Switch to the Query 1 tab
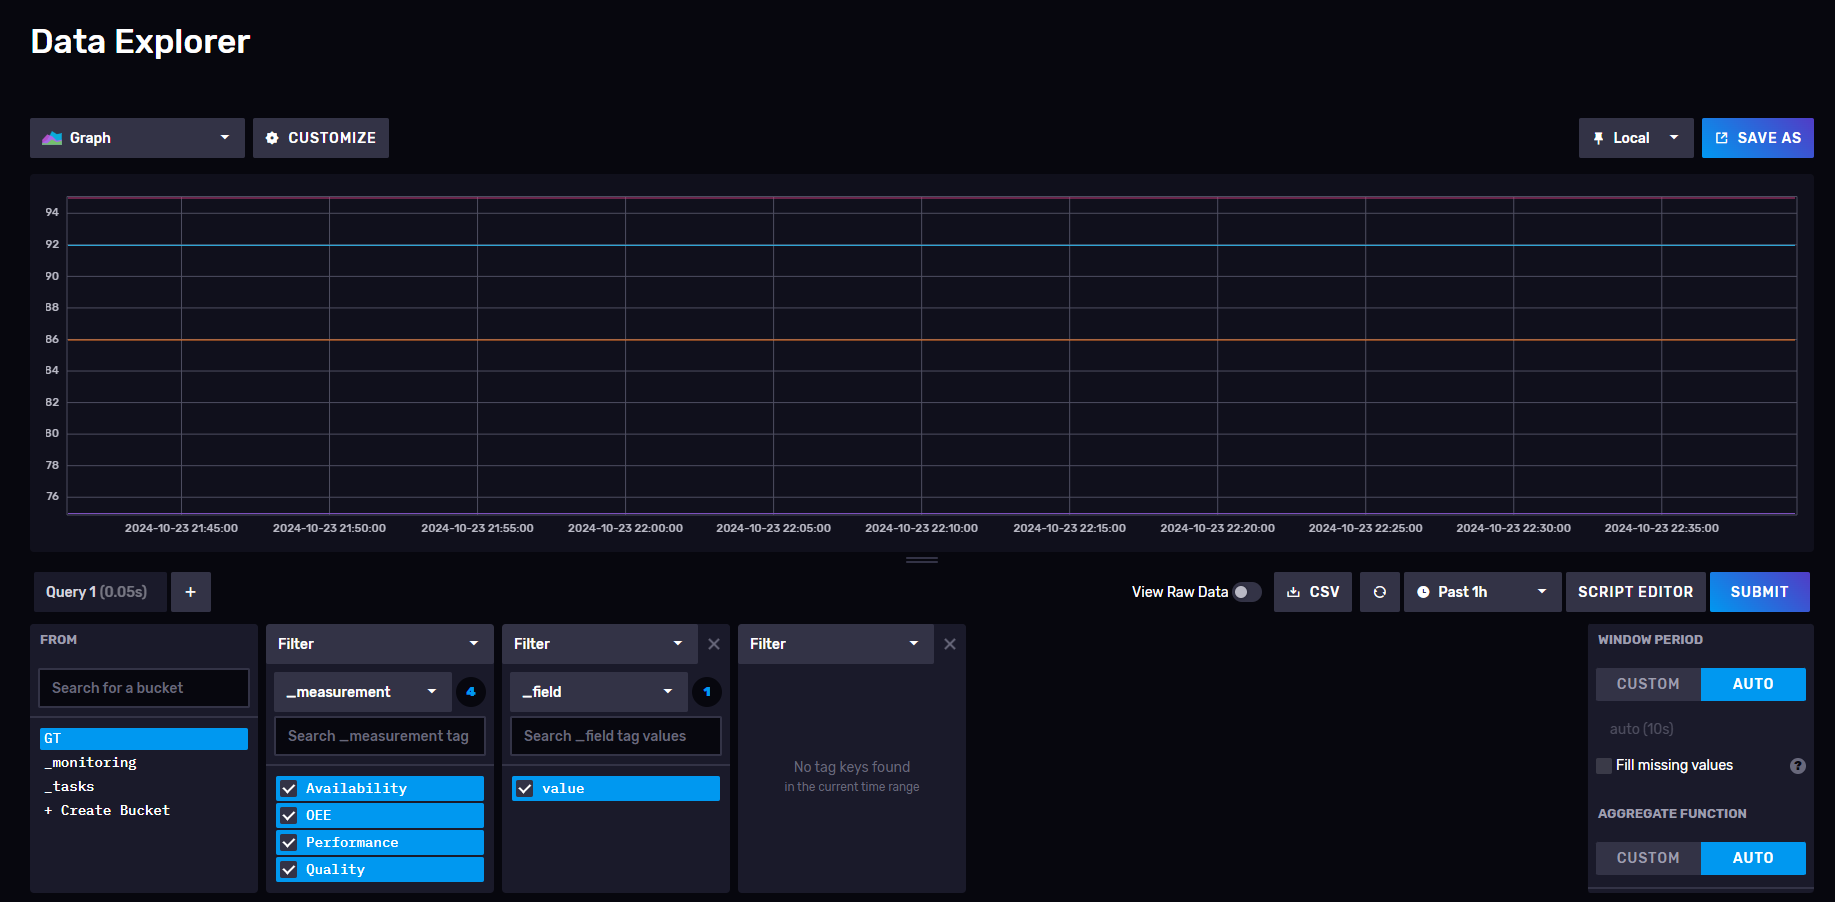This screenshot has width=1835, height=902. tap(97, 592)
